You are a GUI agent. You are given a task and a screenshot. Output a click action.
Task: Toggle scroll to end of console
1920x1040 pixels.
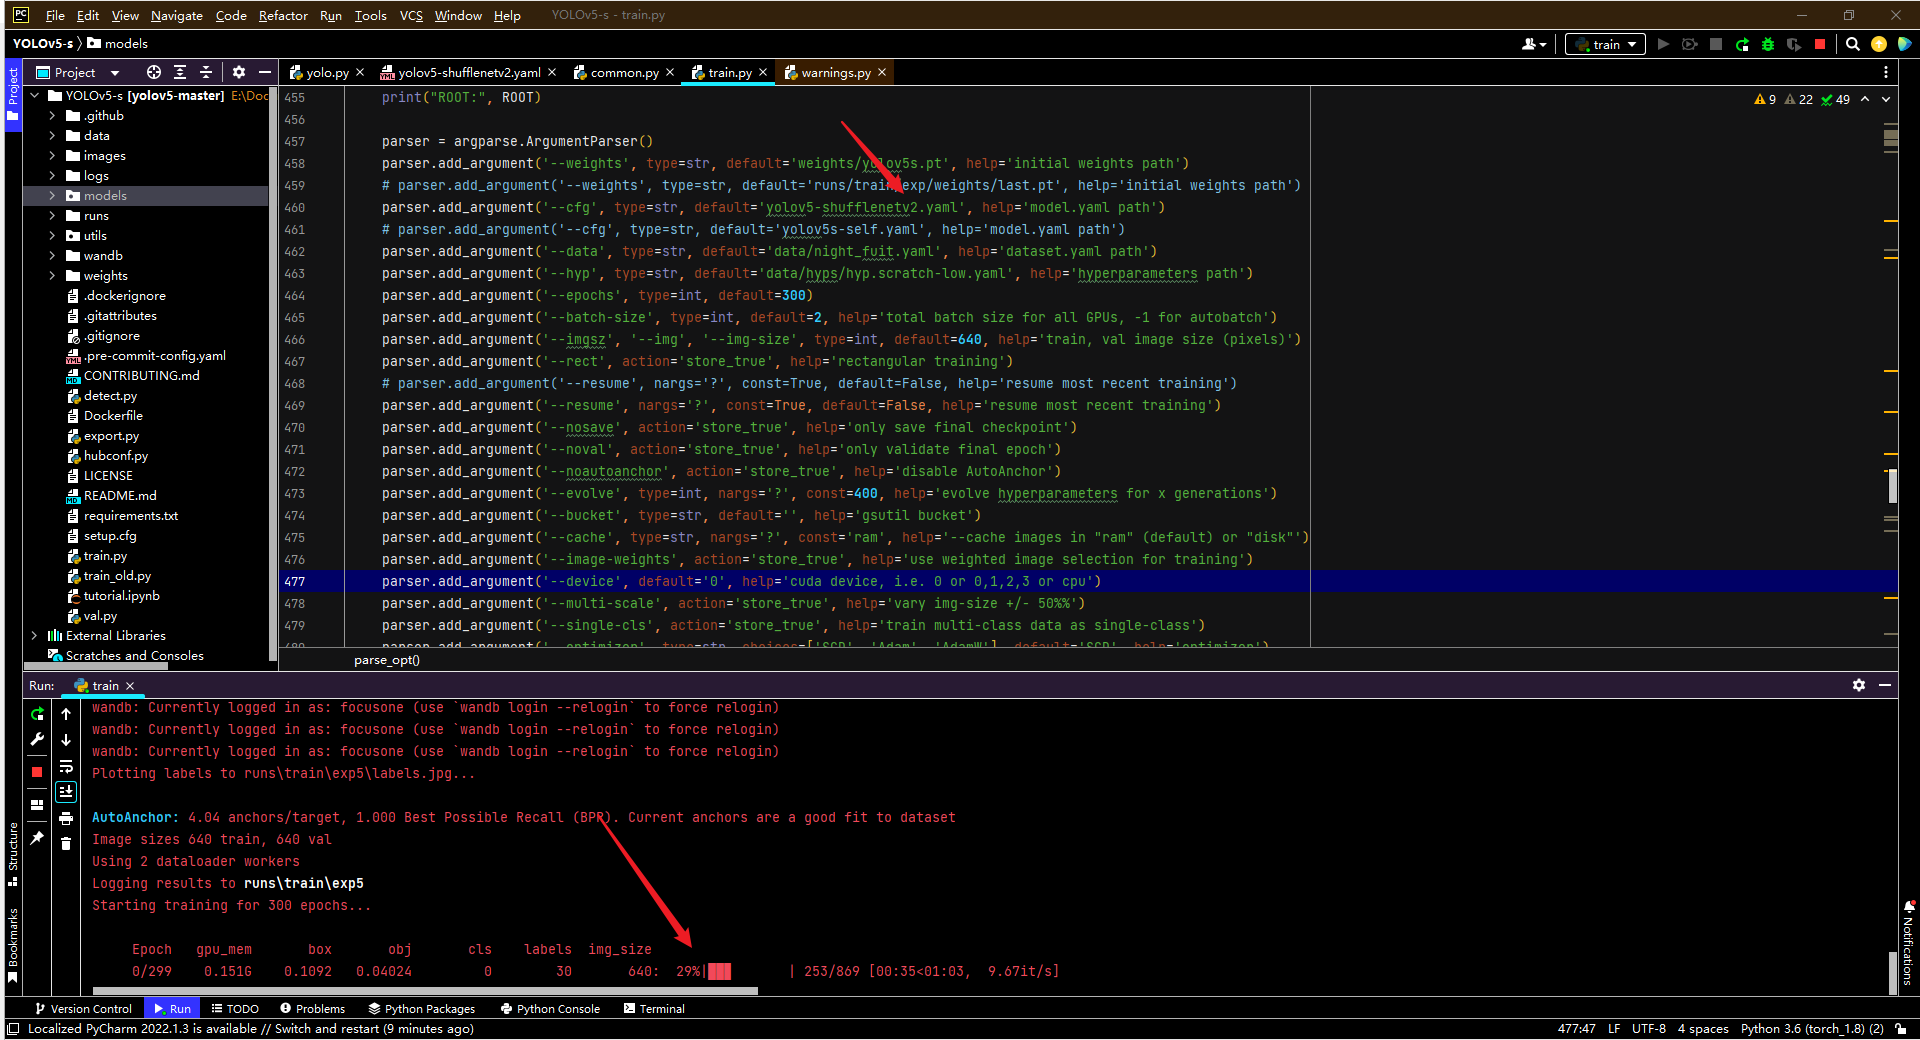(x=66, y=792)
